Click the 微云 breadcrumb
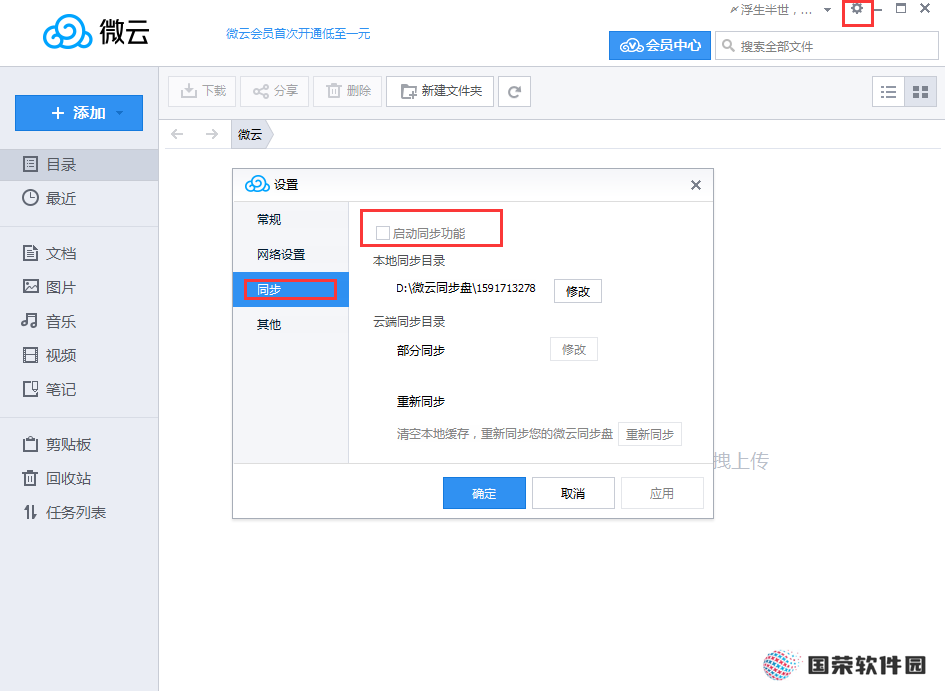 [250, 134]
